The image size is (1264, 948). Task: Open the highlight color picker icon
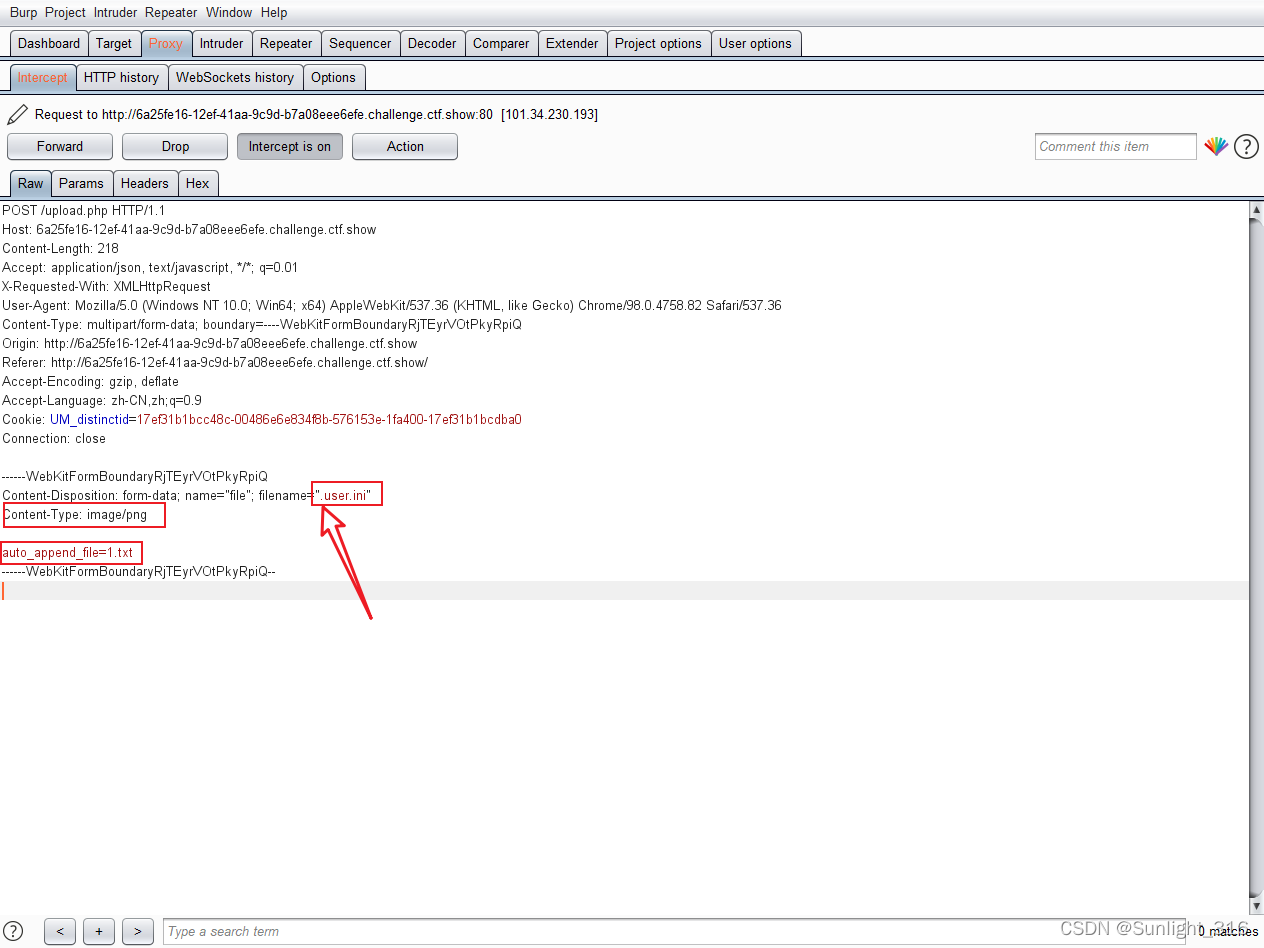coord(1215,146)
